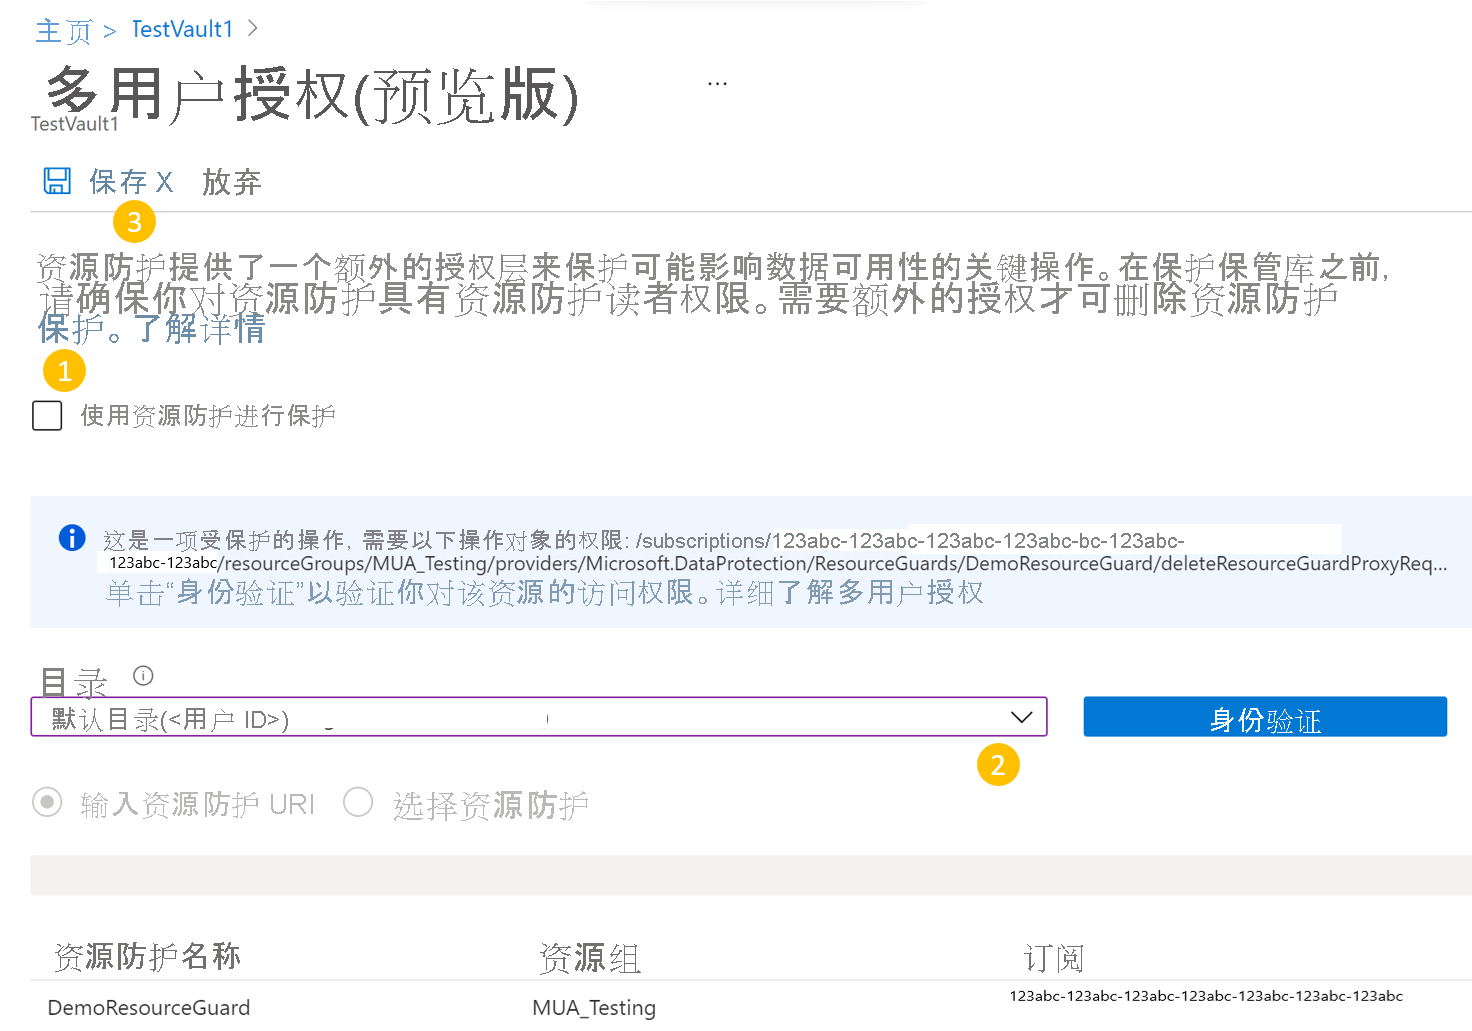Navigate to 主页 via breadcrumb

[x=62, y=29]
